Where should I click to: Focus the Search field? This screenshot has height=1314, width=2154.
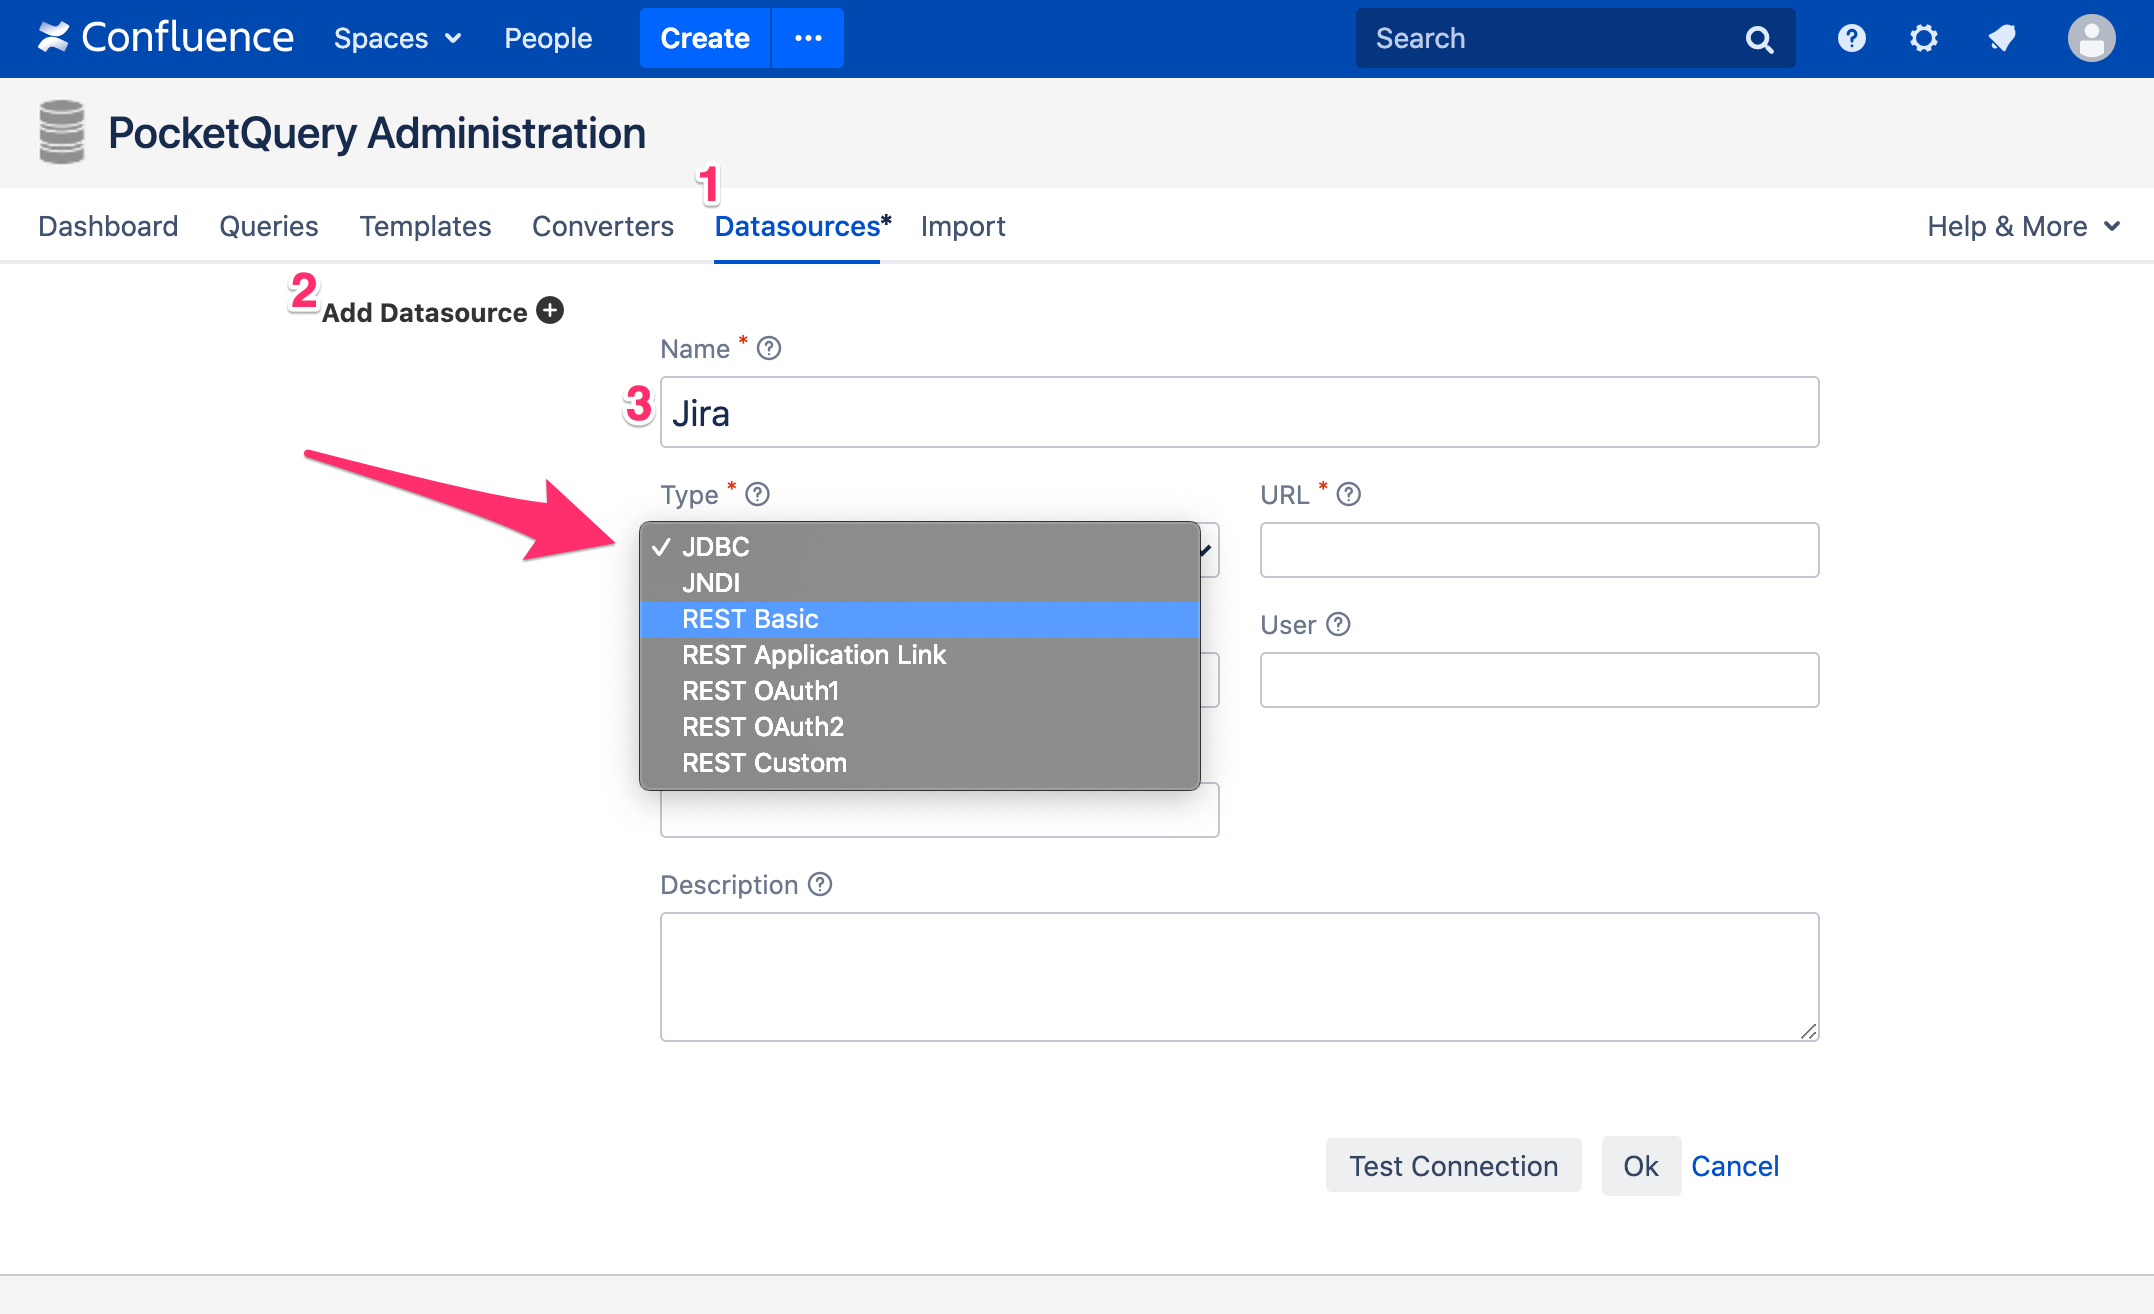click(x=1575, y=38)
